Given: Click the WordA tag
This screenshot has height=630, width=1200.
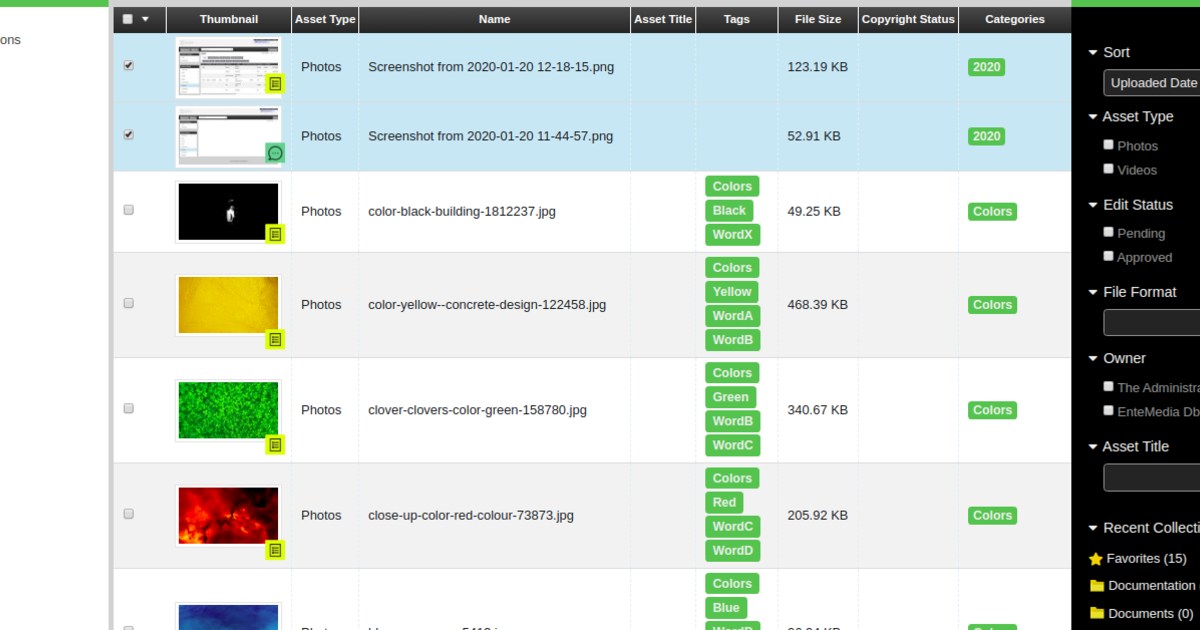Looking at the screenshot, I should click(x=732, y=316).
